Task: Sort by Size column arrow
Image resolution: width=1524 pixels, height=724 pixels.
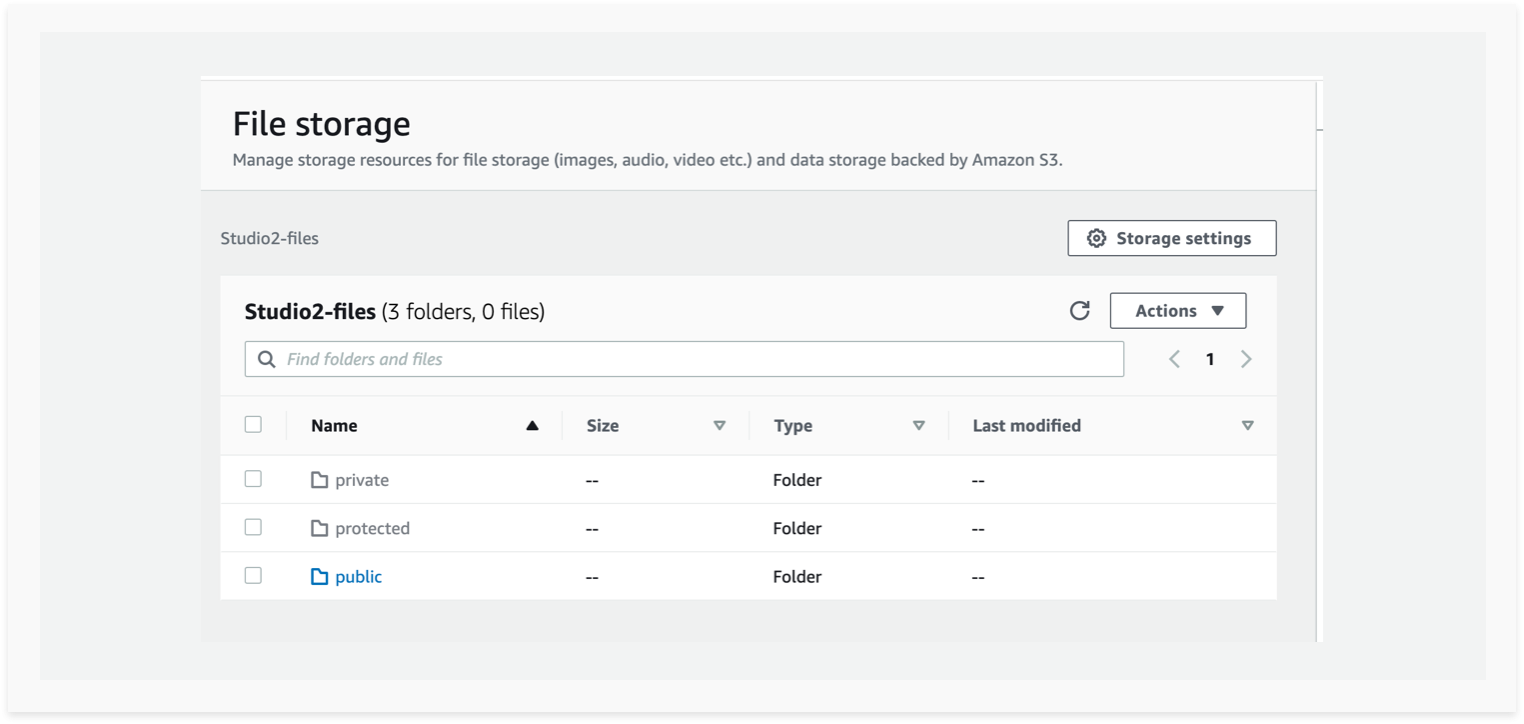Action: coord(719,426)
